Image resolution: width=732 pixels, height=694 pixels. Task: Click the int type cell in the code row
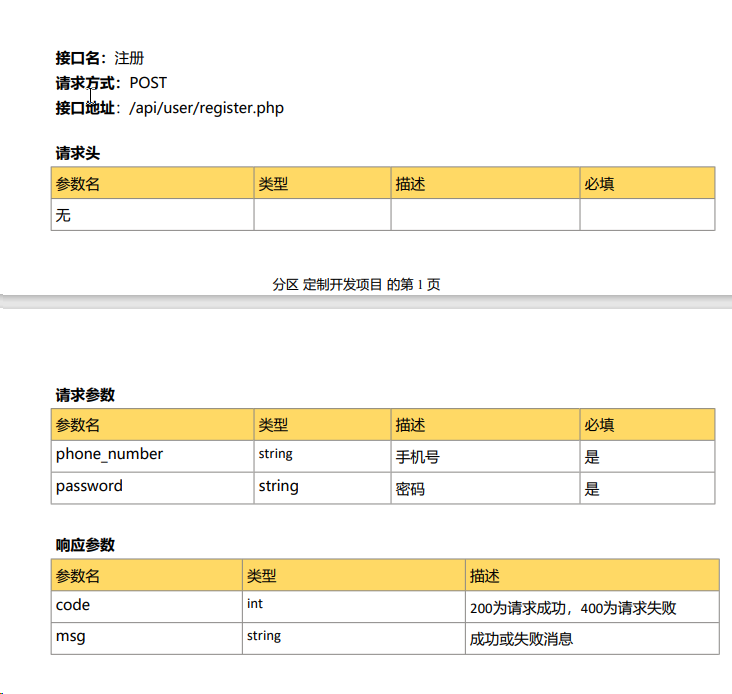354,607
